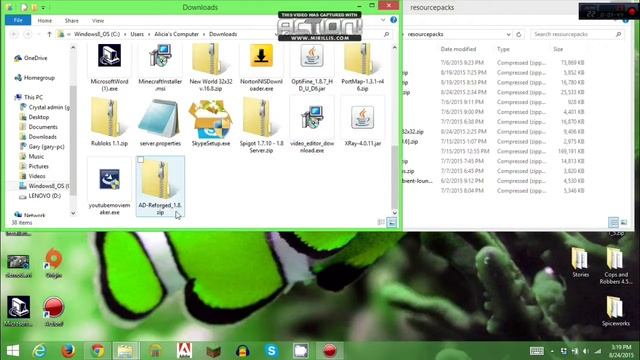Select SkypeSetup.exe file icon
Screen dimensions: 640x360
(x=211, y=118)
